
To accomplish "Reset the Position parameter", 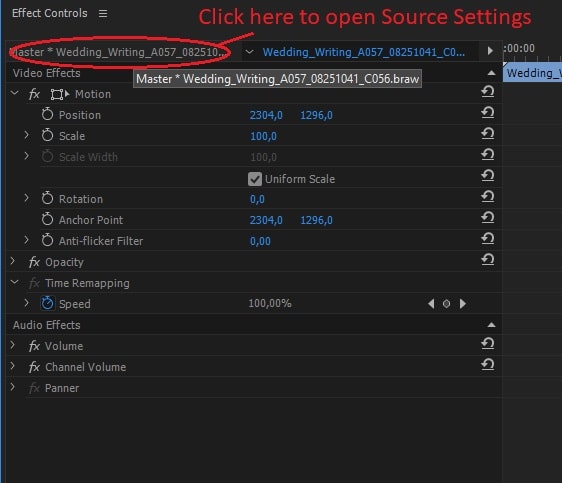I will [488, 113].
